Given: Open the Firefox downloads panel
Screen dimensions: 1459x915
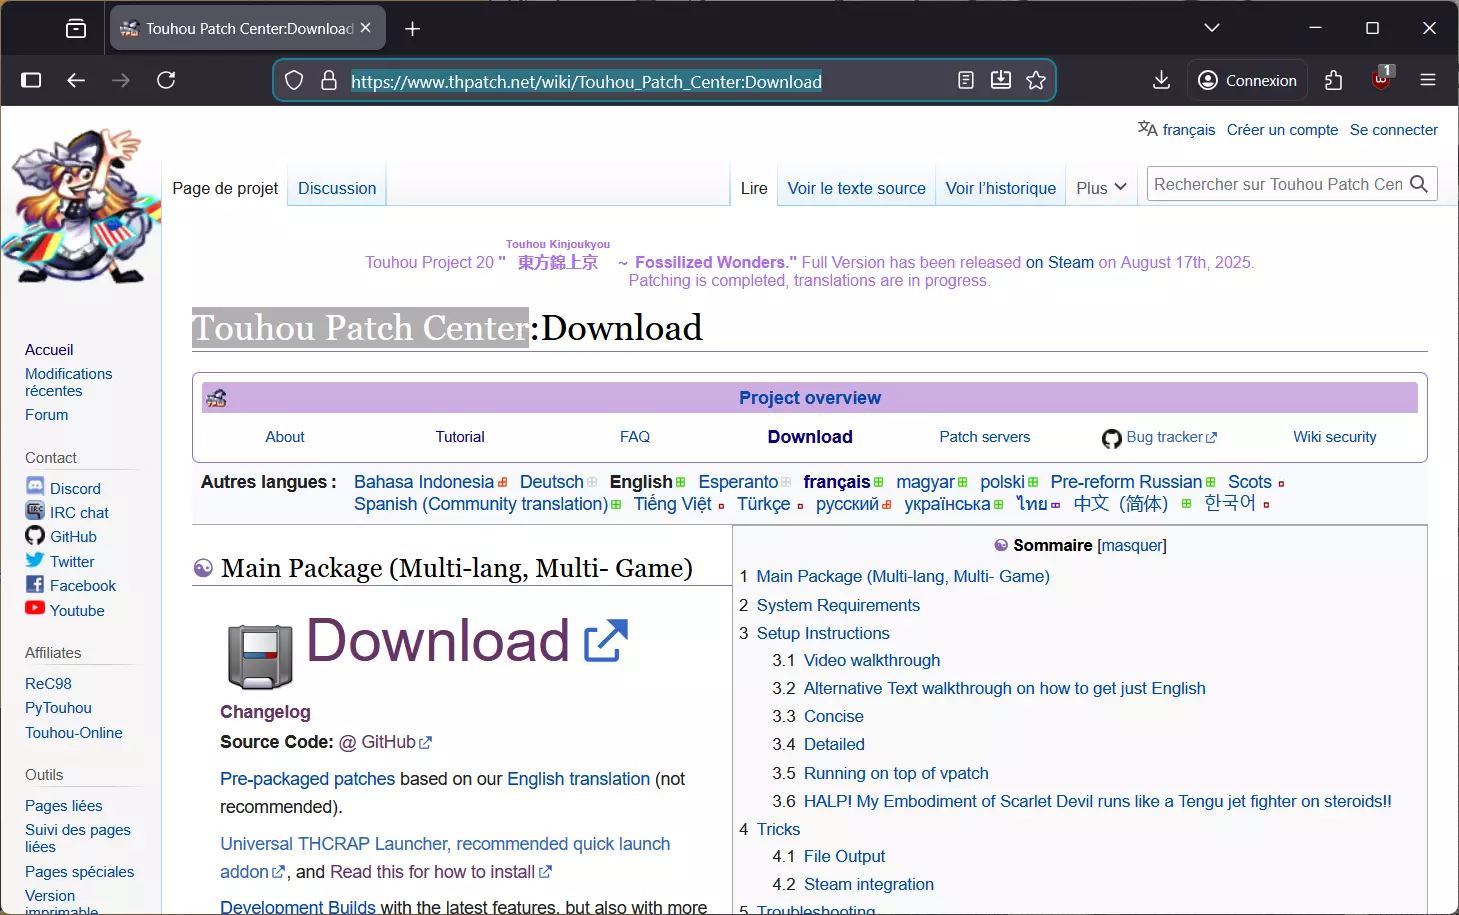Looking at the screenshot, I should point(1161,80).
